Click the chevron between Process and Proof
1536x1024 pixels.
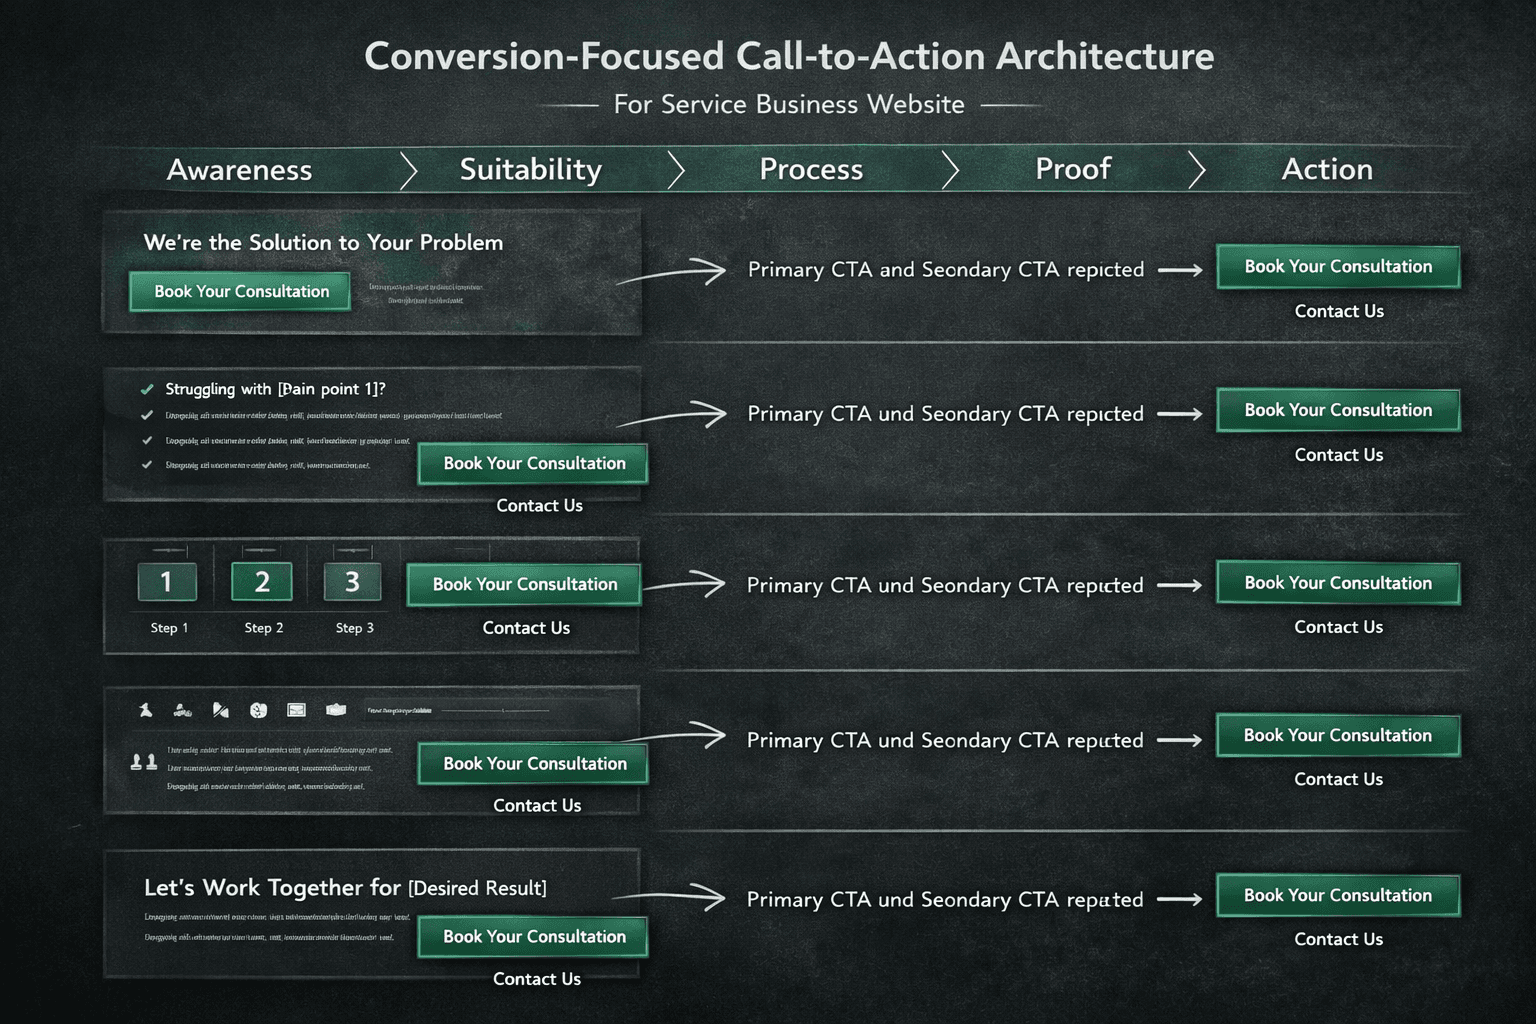950,170
